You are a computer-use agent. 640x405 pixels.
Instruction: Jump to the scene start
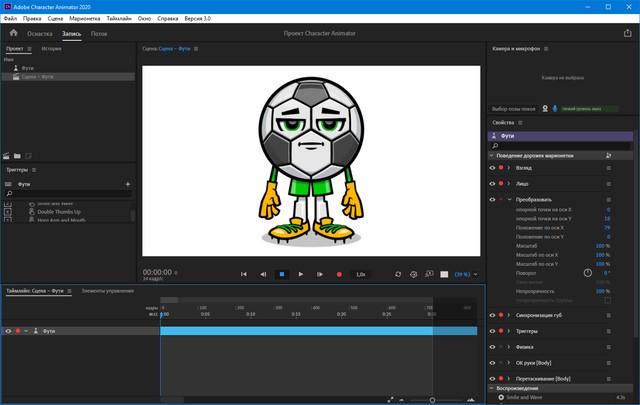(244, 274)
